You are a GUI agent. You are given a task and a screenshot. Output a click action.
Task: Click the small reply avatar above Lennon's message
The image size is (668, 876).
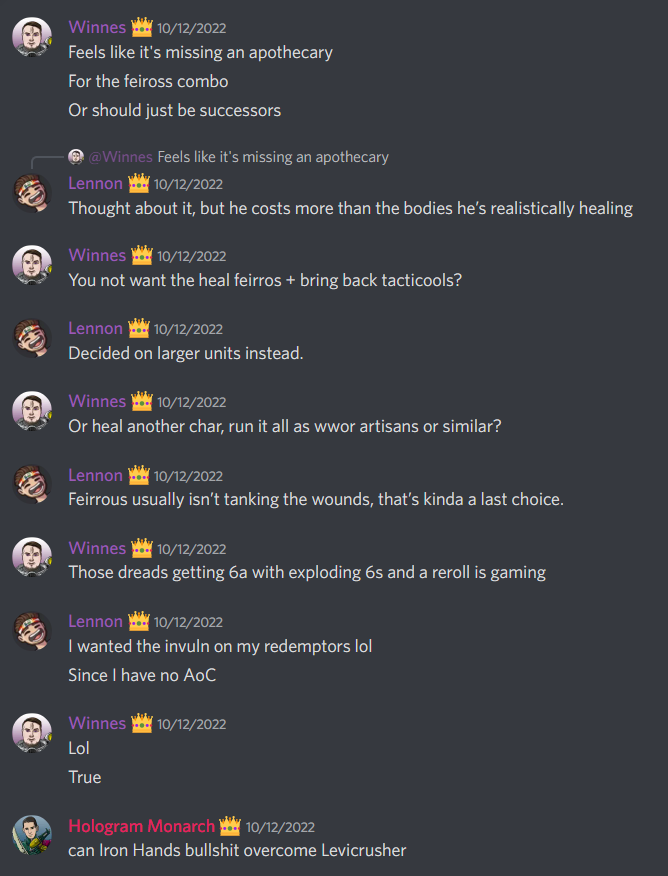pos(76,157)
